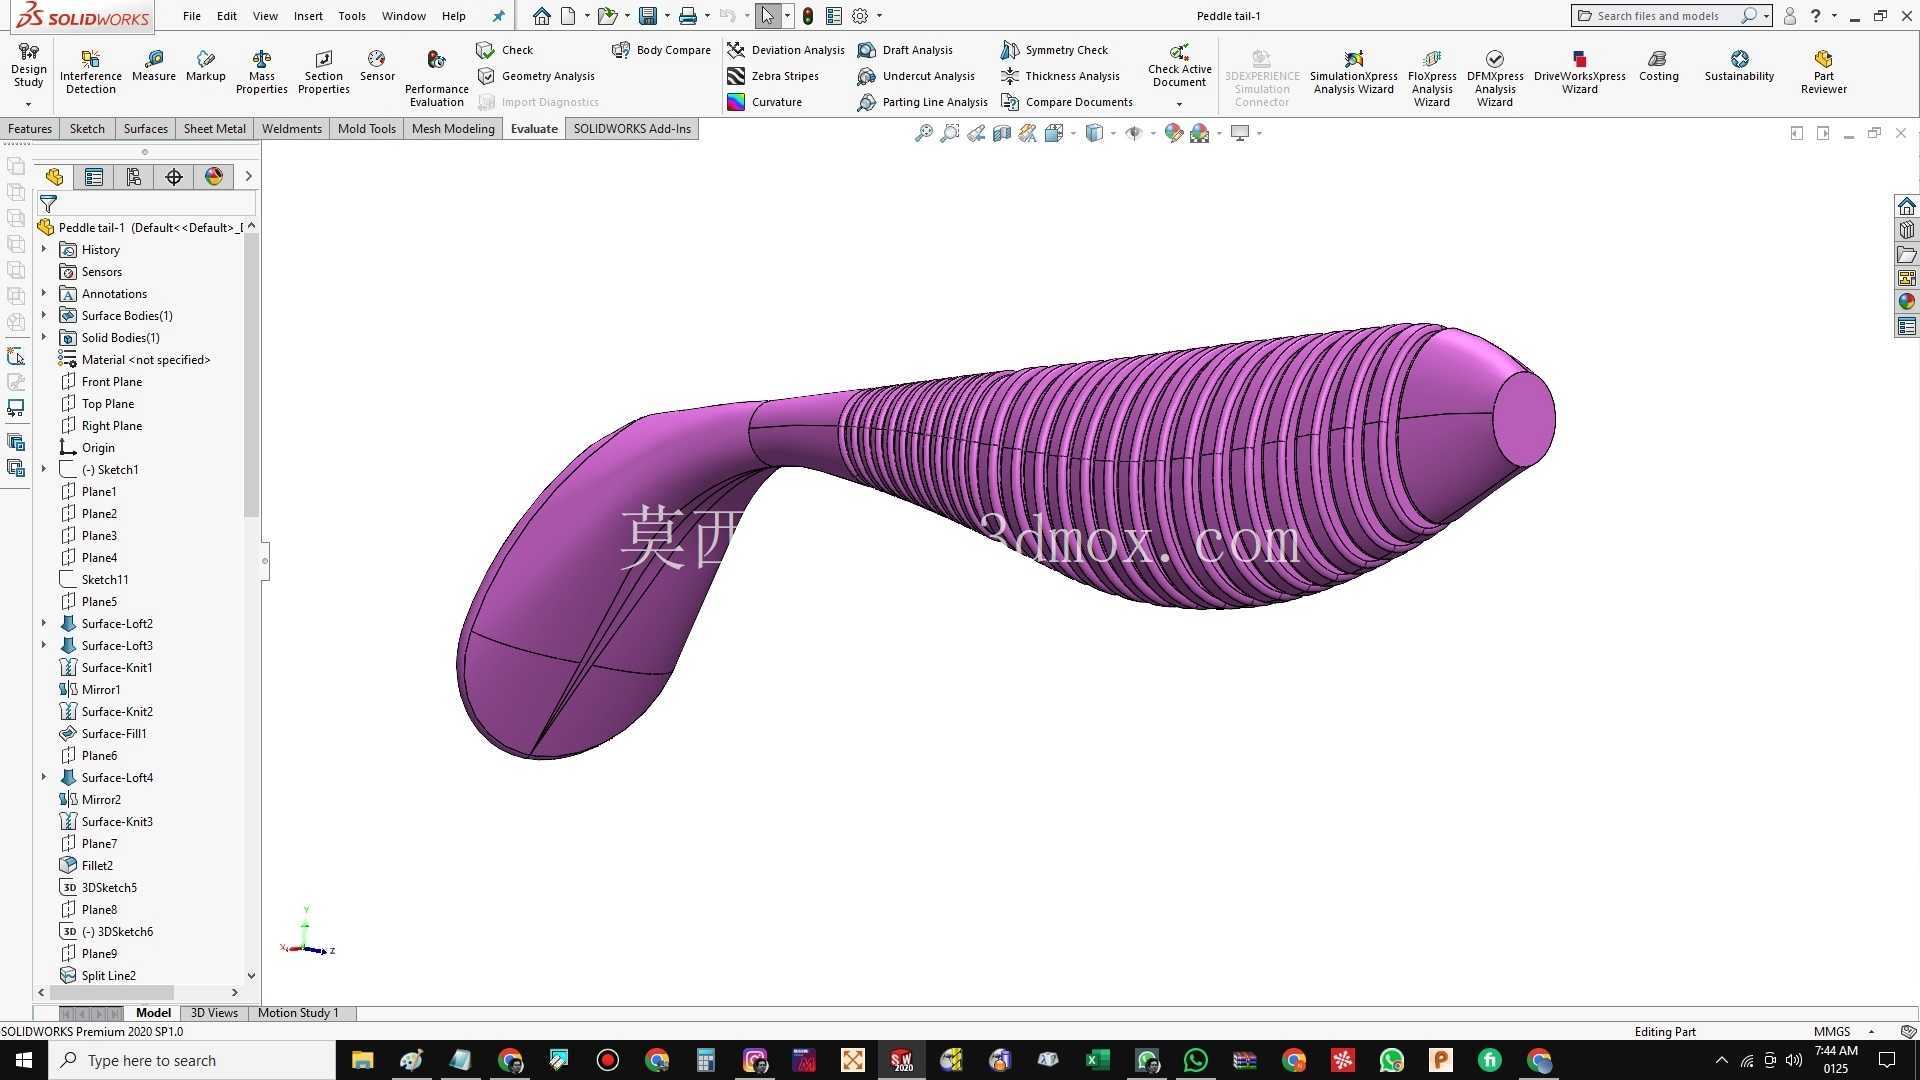Launch SimulationXpress Analysis Wizard

coord(1353,72)
